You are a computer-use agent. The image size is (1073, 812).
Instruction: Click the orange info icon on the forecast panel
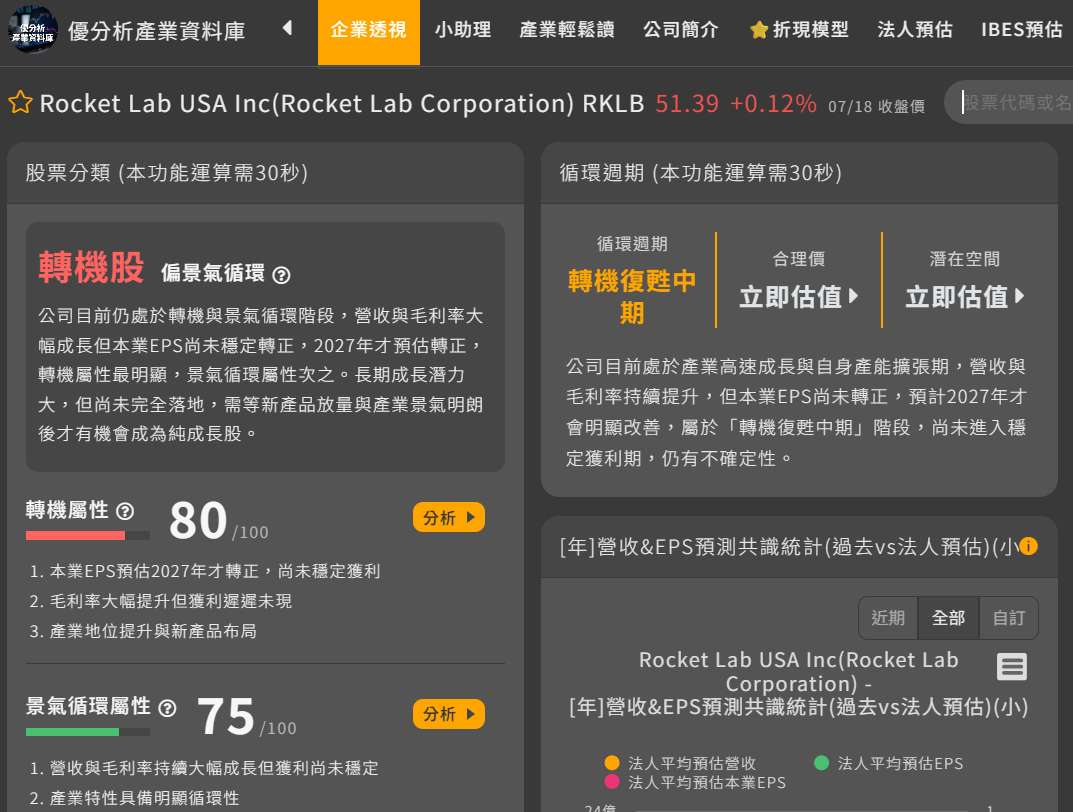coord(1028,546)
